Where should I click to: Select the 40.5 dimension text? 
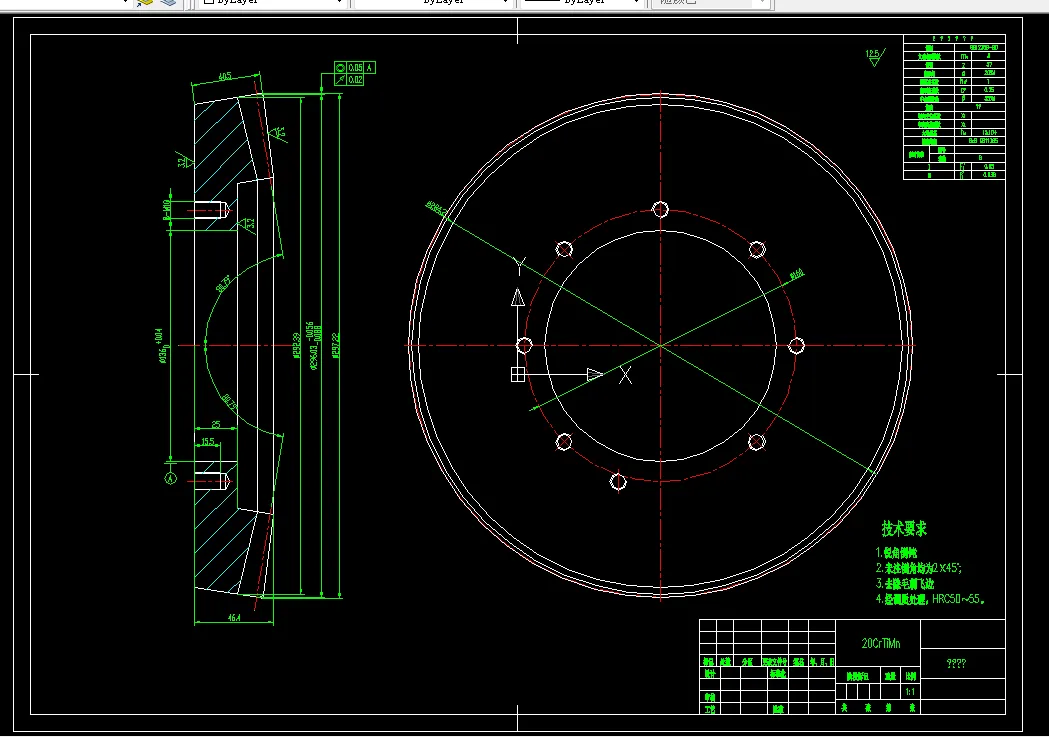pos(225,76)
